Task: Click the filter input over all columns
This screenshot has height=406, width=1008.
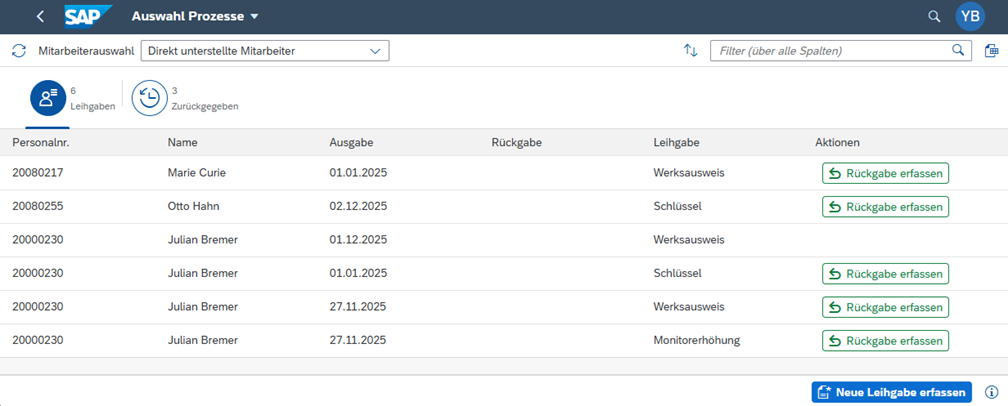Action: pos(828,51)
